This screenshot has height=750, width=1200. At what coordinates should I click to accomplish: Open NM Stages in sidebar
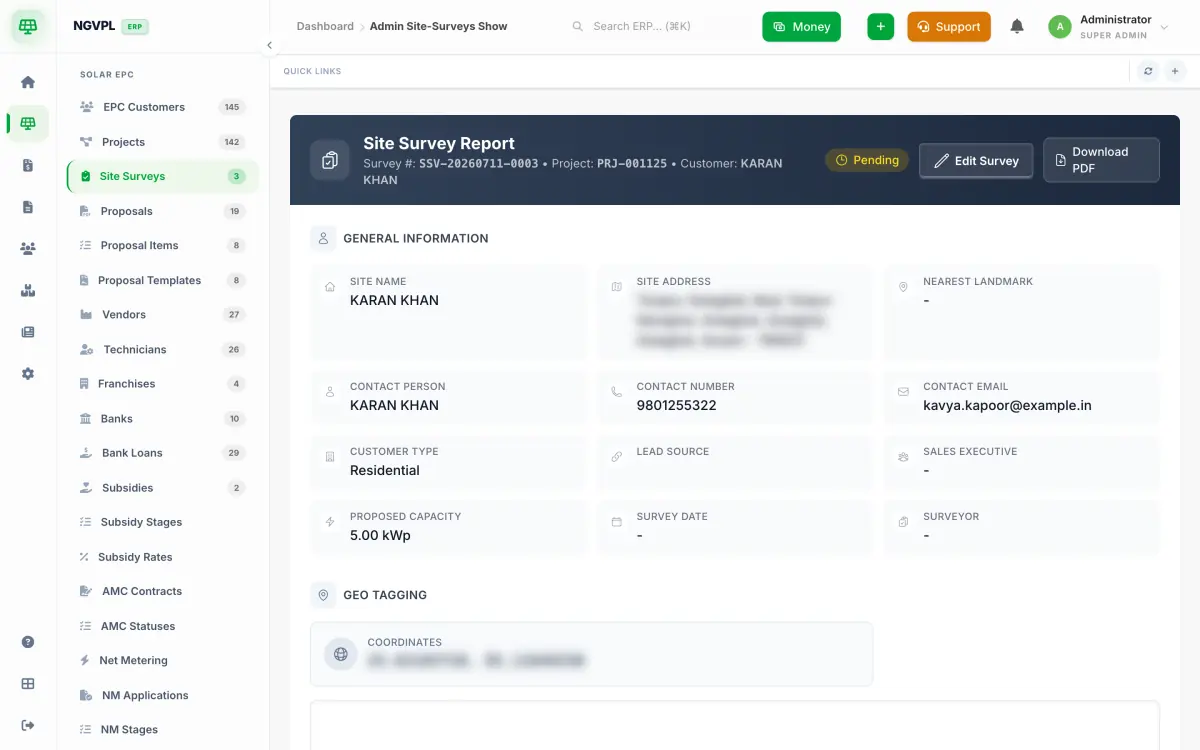(x=162, y=729)
